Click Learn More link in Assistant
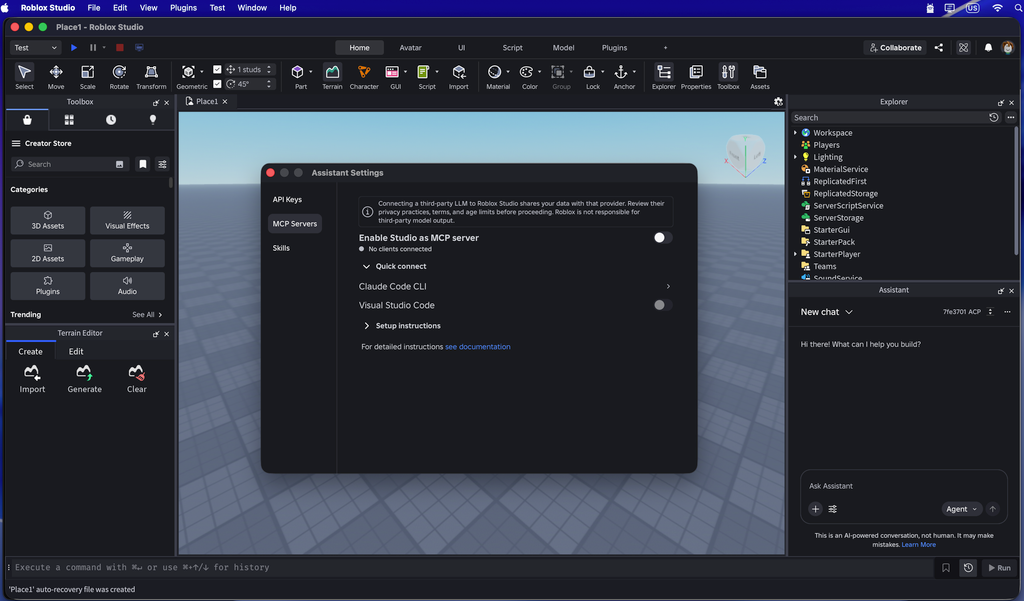The height and width of the screenshot is (601, 1024). 918,545
